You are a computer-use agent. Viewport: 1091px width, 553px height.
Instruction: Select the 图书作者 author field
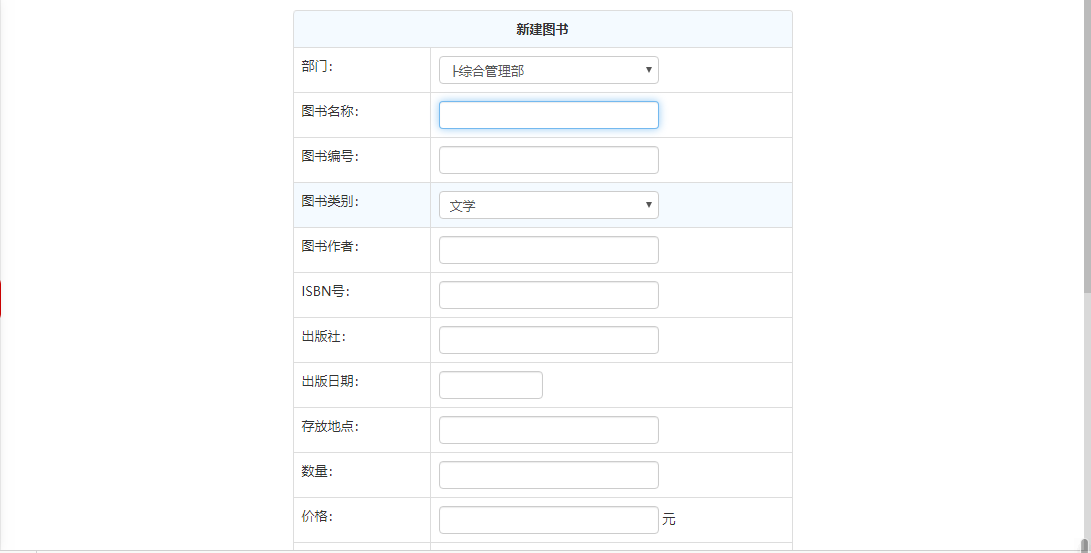pos(548,250)
